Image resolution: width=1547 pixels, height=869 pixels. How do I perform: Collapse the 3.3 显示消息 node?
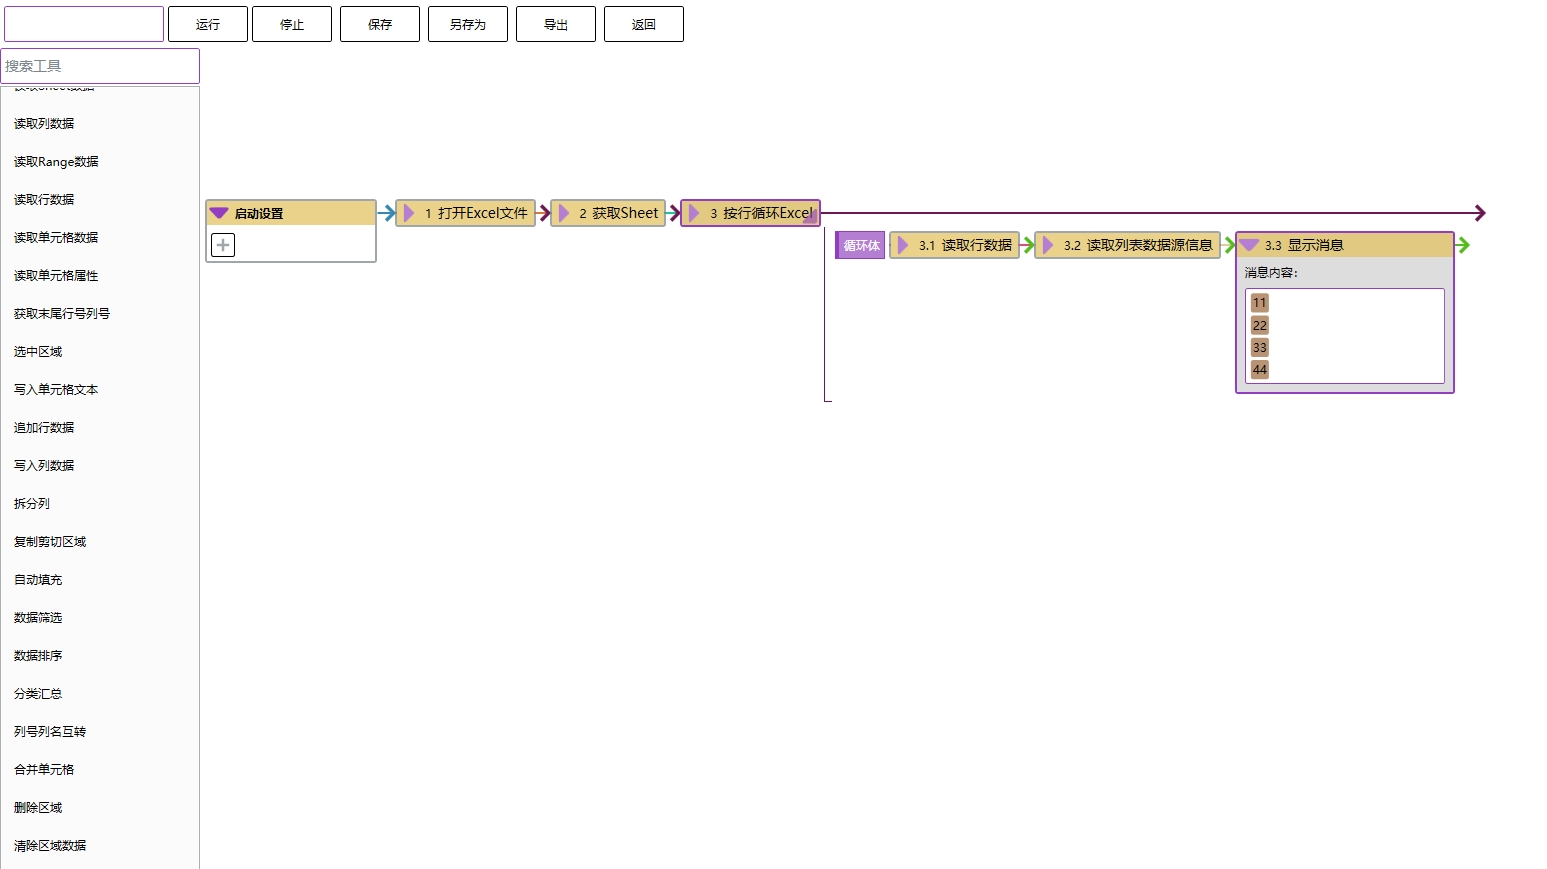1249,245
